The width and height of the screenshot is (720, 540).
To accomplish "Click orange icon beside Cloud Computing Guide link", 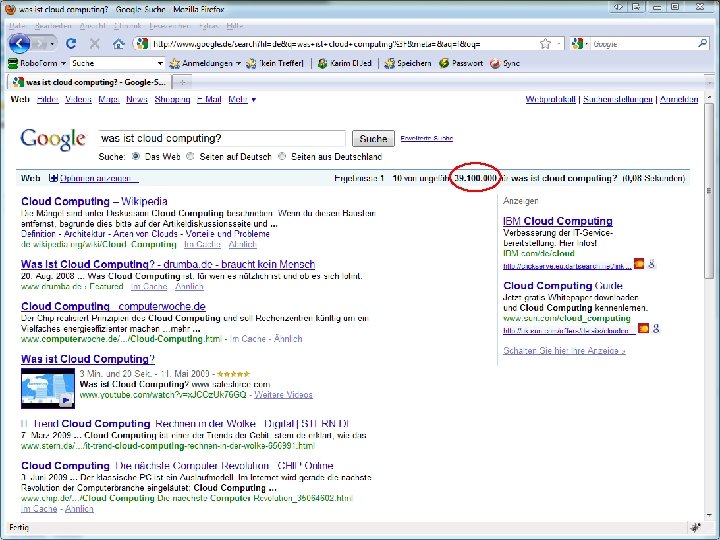I will (x=644, y=328).
